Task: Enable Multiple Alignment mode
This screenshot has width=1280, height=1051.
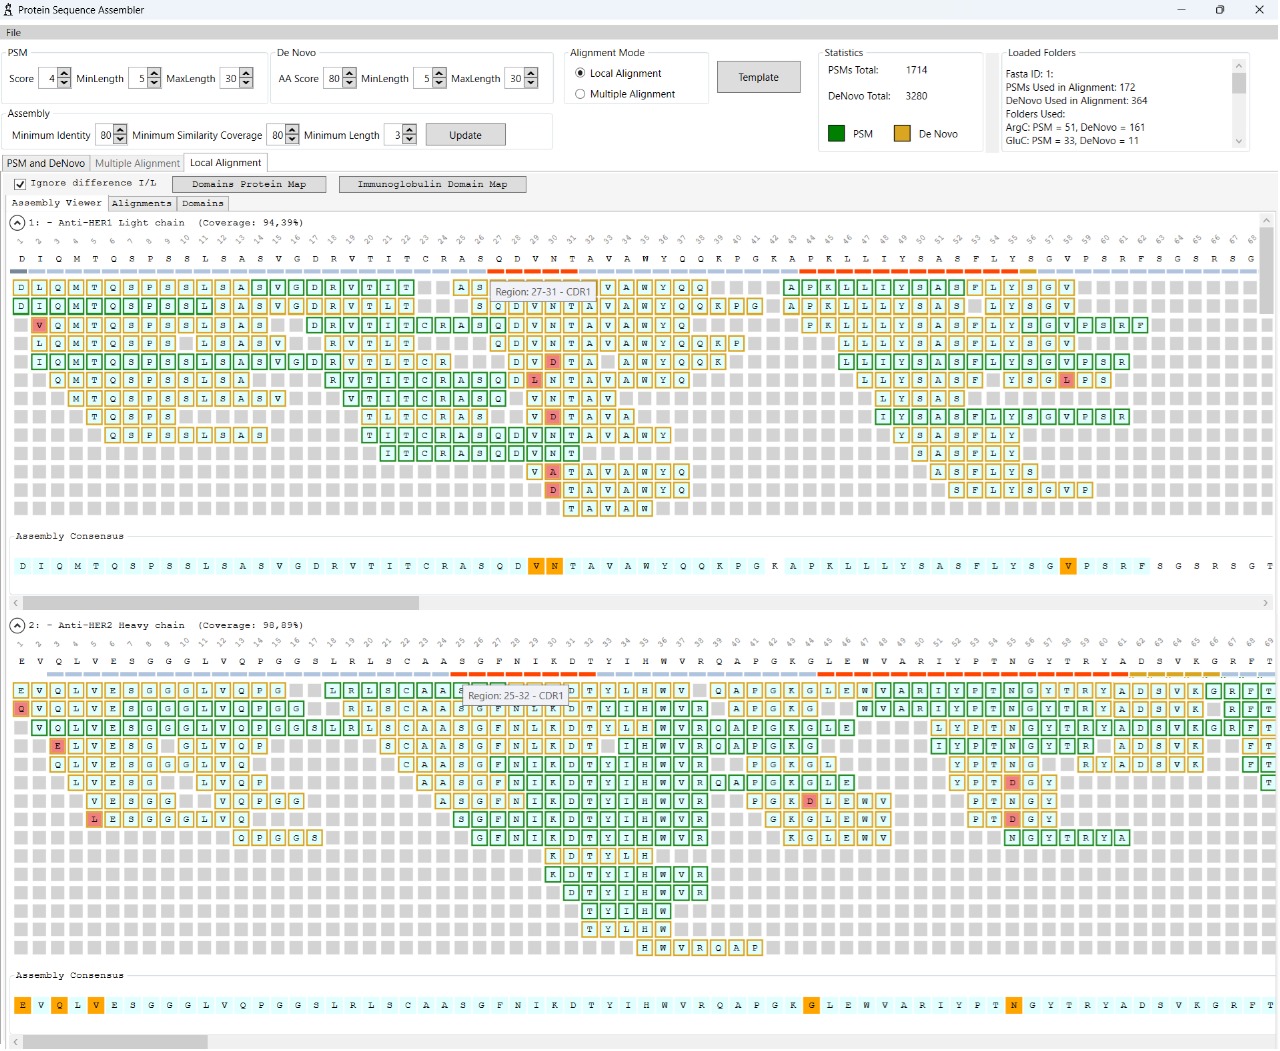Action: click(x=582, y=93)
